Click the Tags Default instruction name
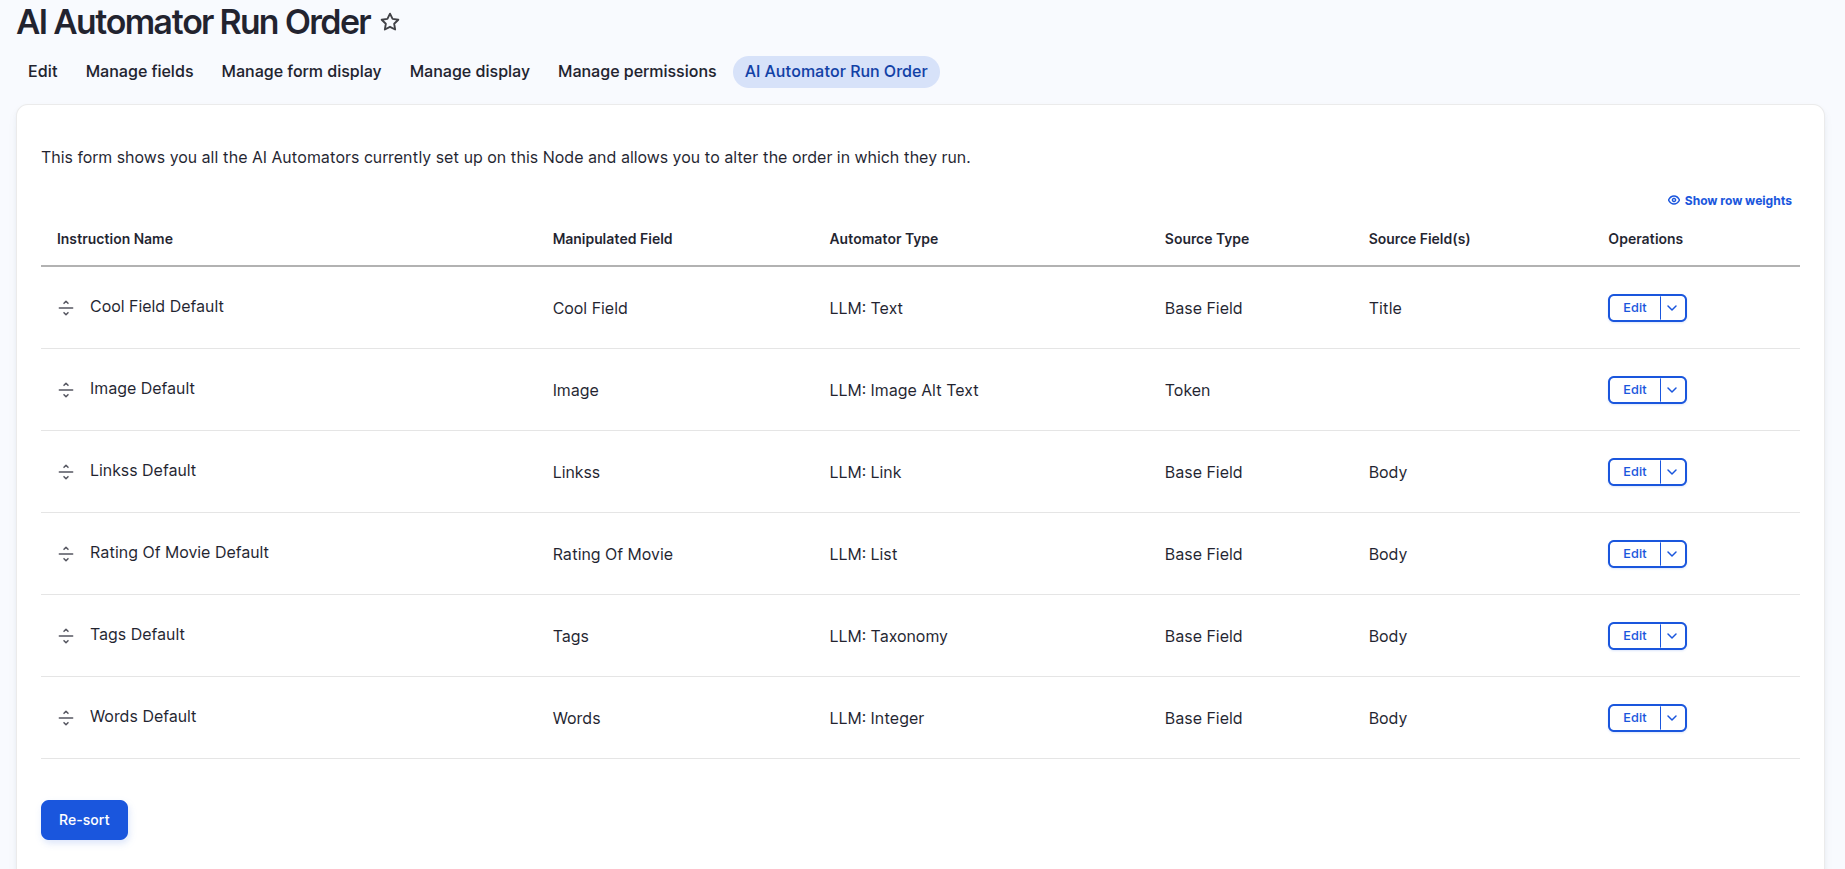This screenshot has height=869, width=1845. [137, 634]
